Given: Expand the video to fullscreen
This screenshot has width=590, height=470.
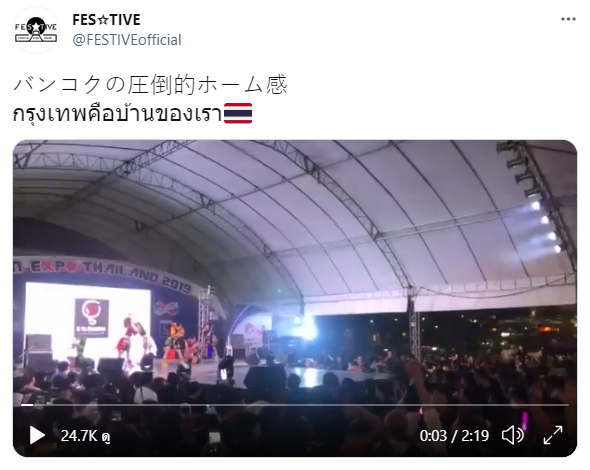Looking at the screenshot, I should tap(553, 435).
